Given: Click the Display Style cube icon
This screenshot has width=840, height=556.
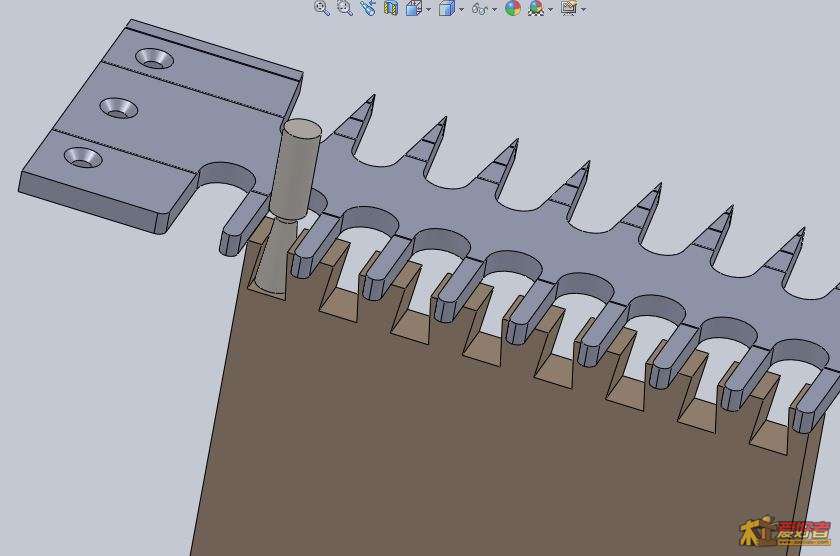Looking at the screenshot, I should pyautogui.click(x=446, y=8).
